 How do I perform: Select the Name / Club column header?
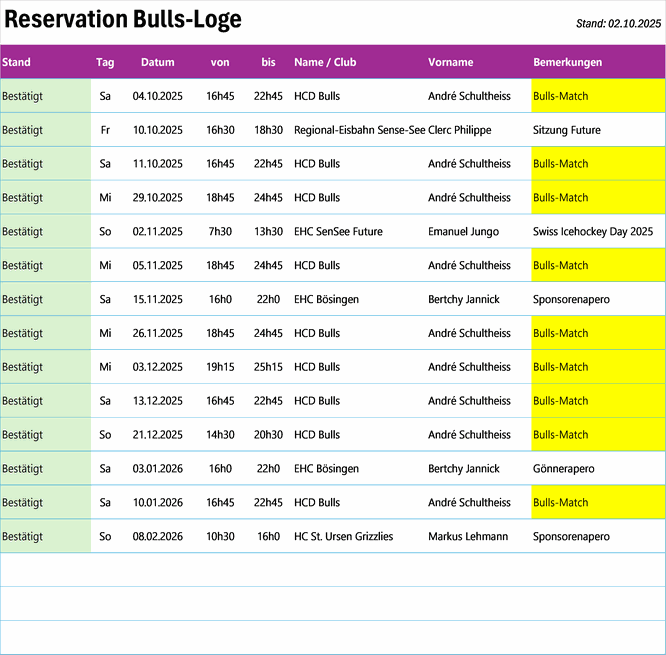coord(325,62)
